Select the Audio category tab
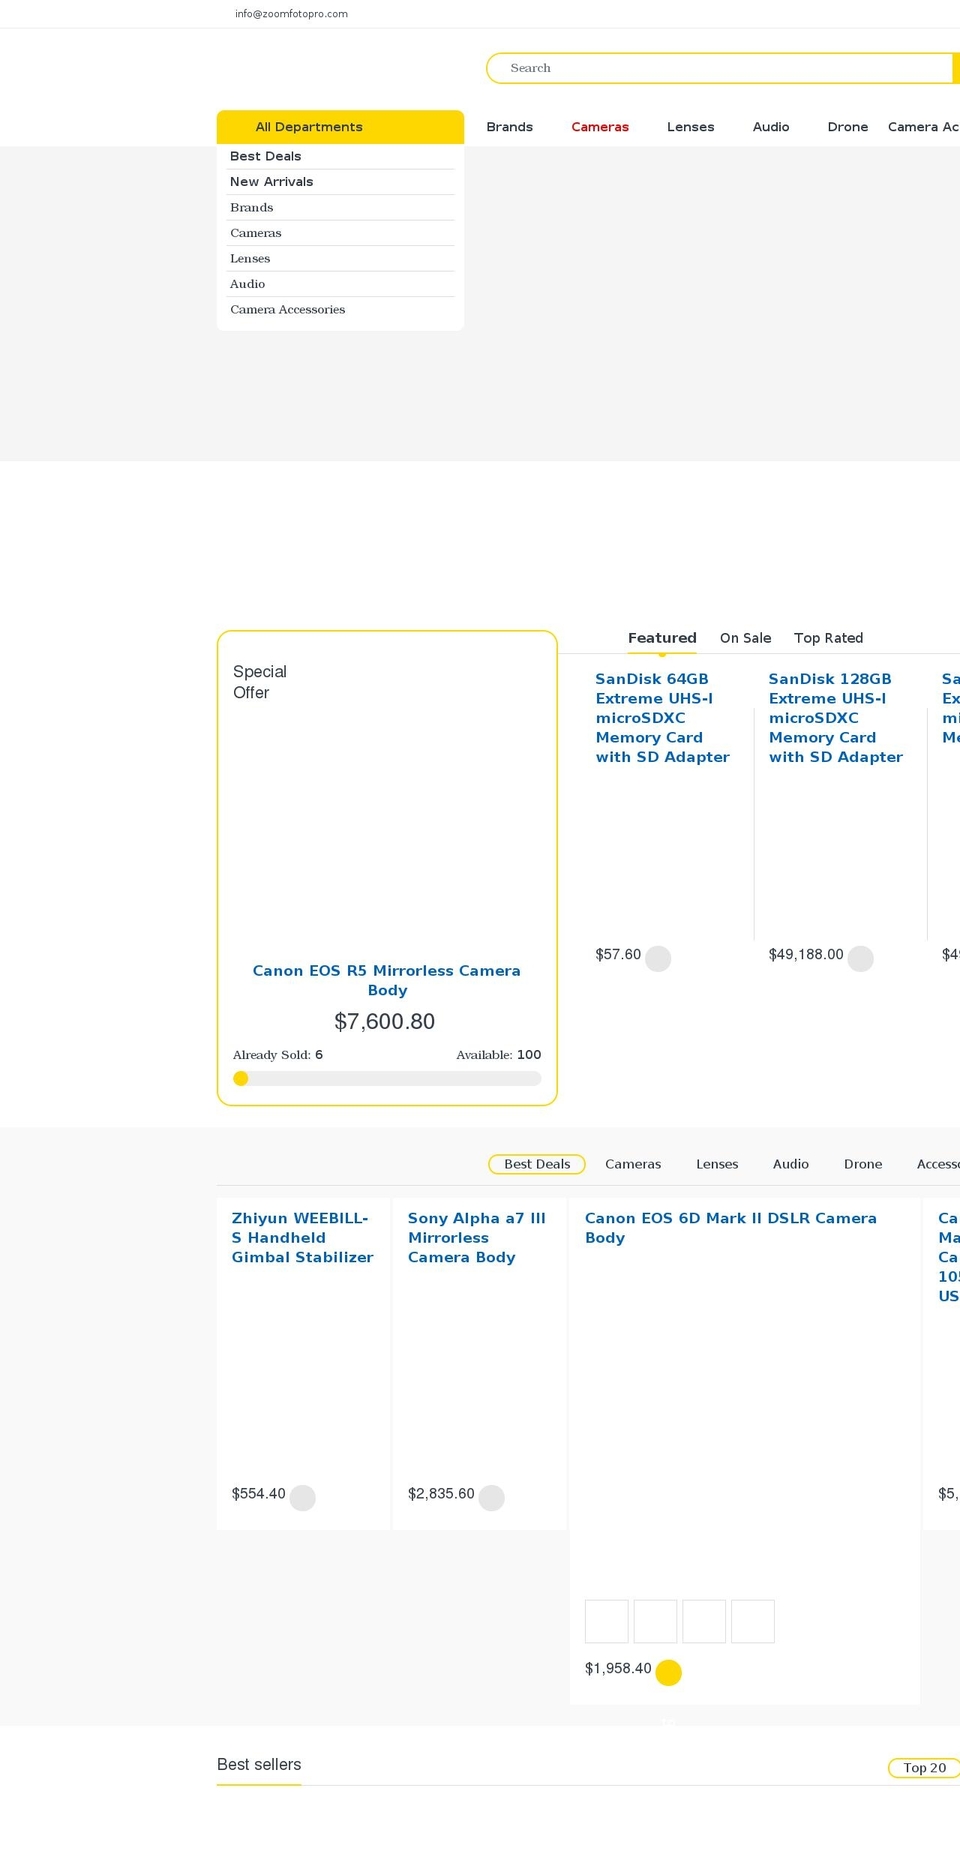Image resolution: width=960 pixels, height=1875 pixels. (x=790, y=1164)
